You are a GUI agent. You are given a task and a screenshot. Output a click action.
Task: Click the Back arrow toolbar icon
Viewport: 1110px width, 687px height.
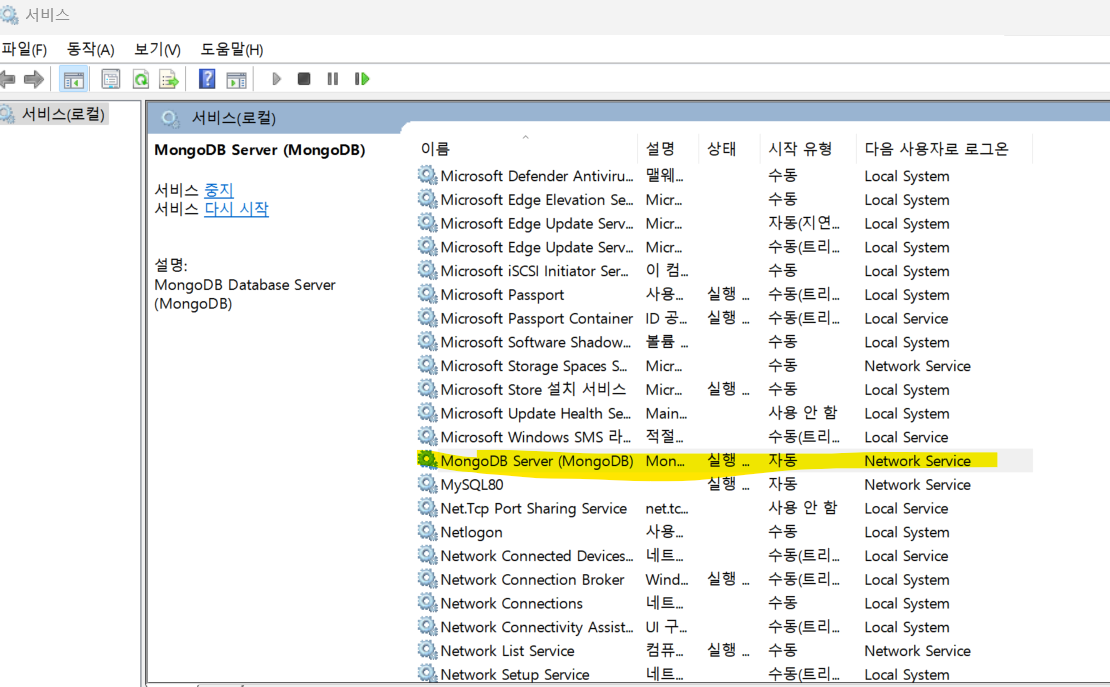click(8, 79)
